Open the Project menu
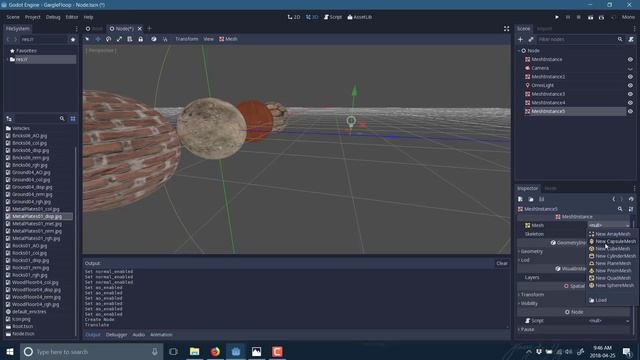This screenshot has width=640, height=360. click(x=33, y=17)
